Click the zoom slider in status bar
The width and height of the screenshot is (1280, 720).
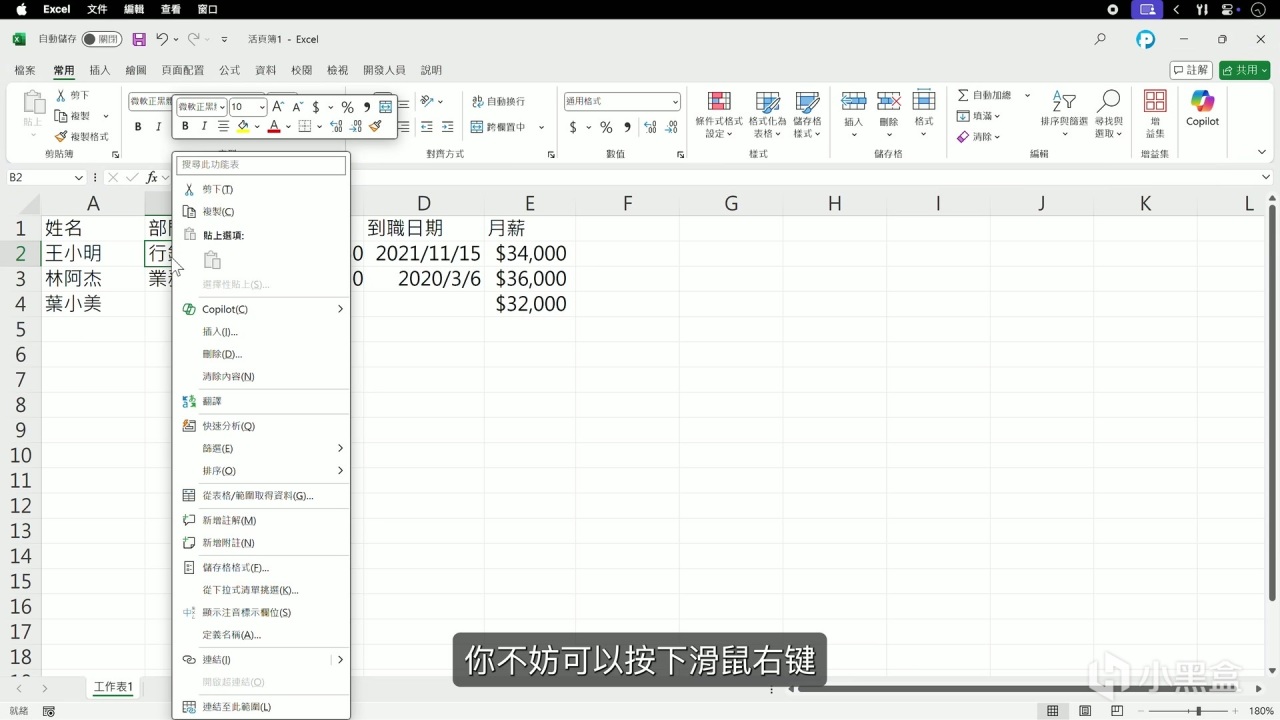[1187, 711]
